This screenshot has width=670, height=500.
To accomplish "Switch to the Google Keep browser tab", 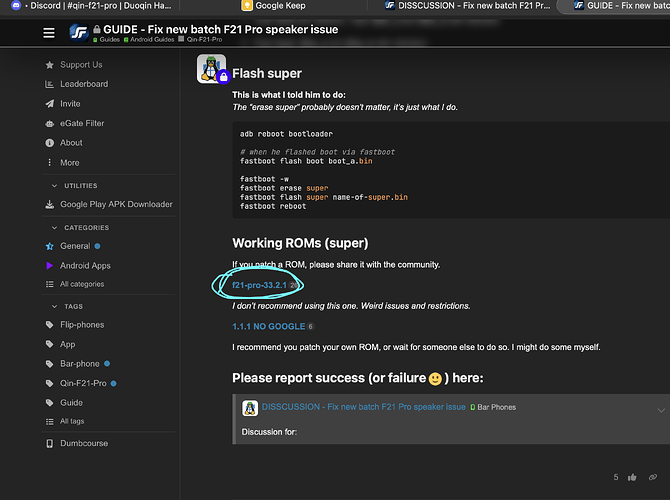I will click(273, 6).
